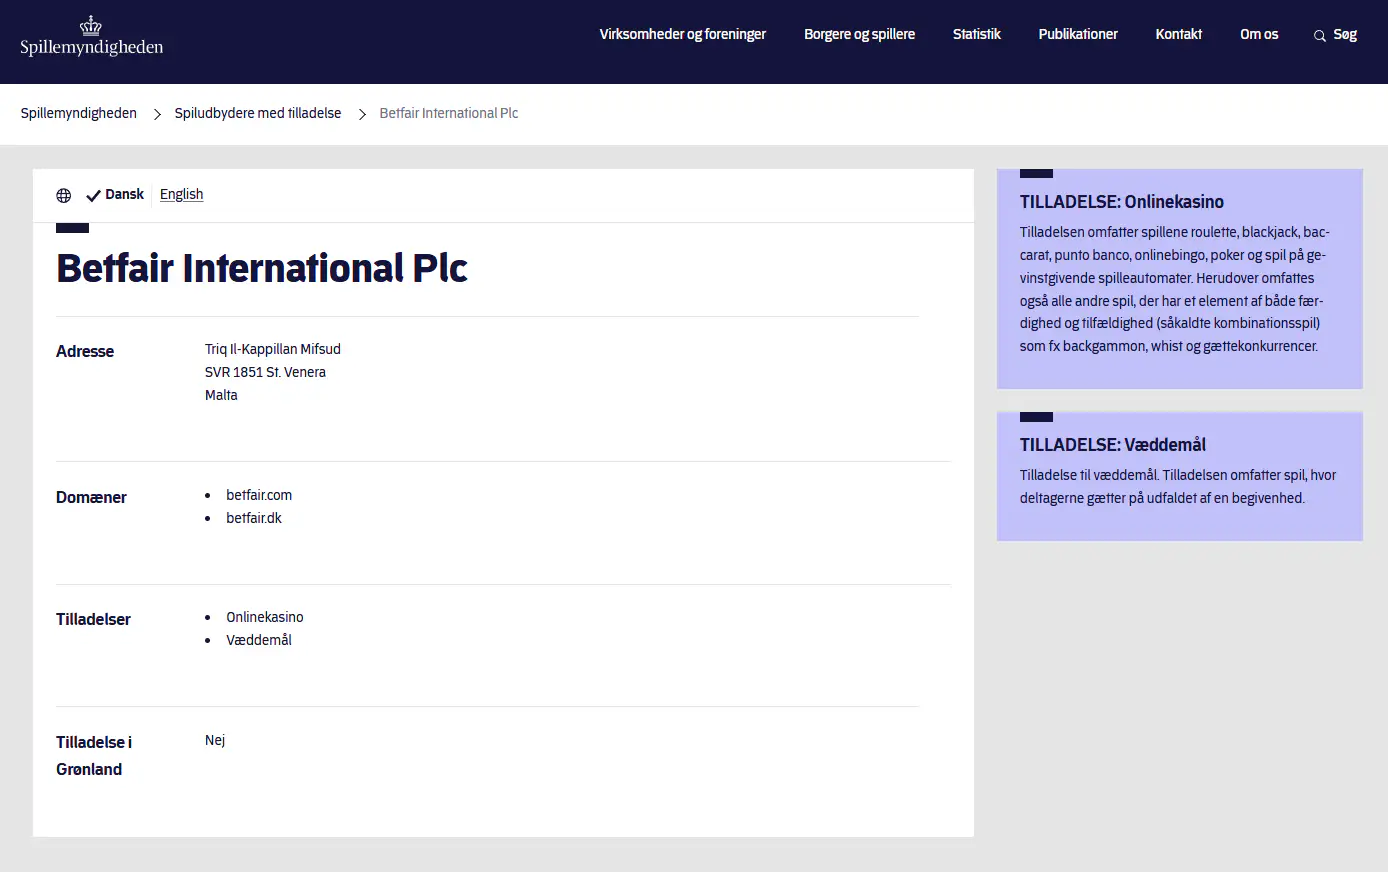This screenshot has height=872, width=1388.
Task: Click the Nej value for Grønland
Action: 215,740
